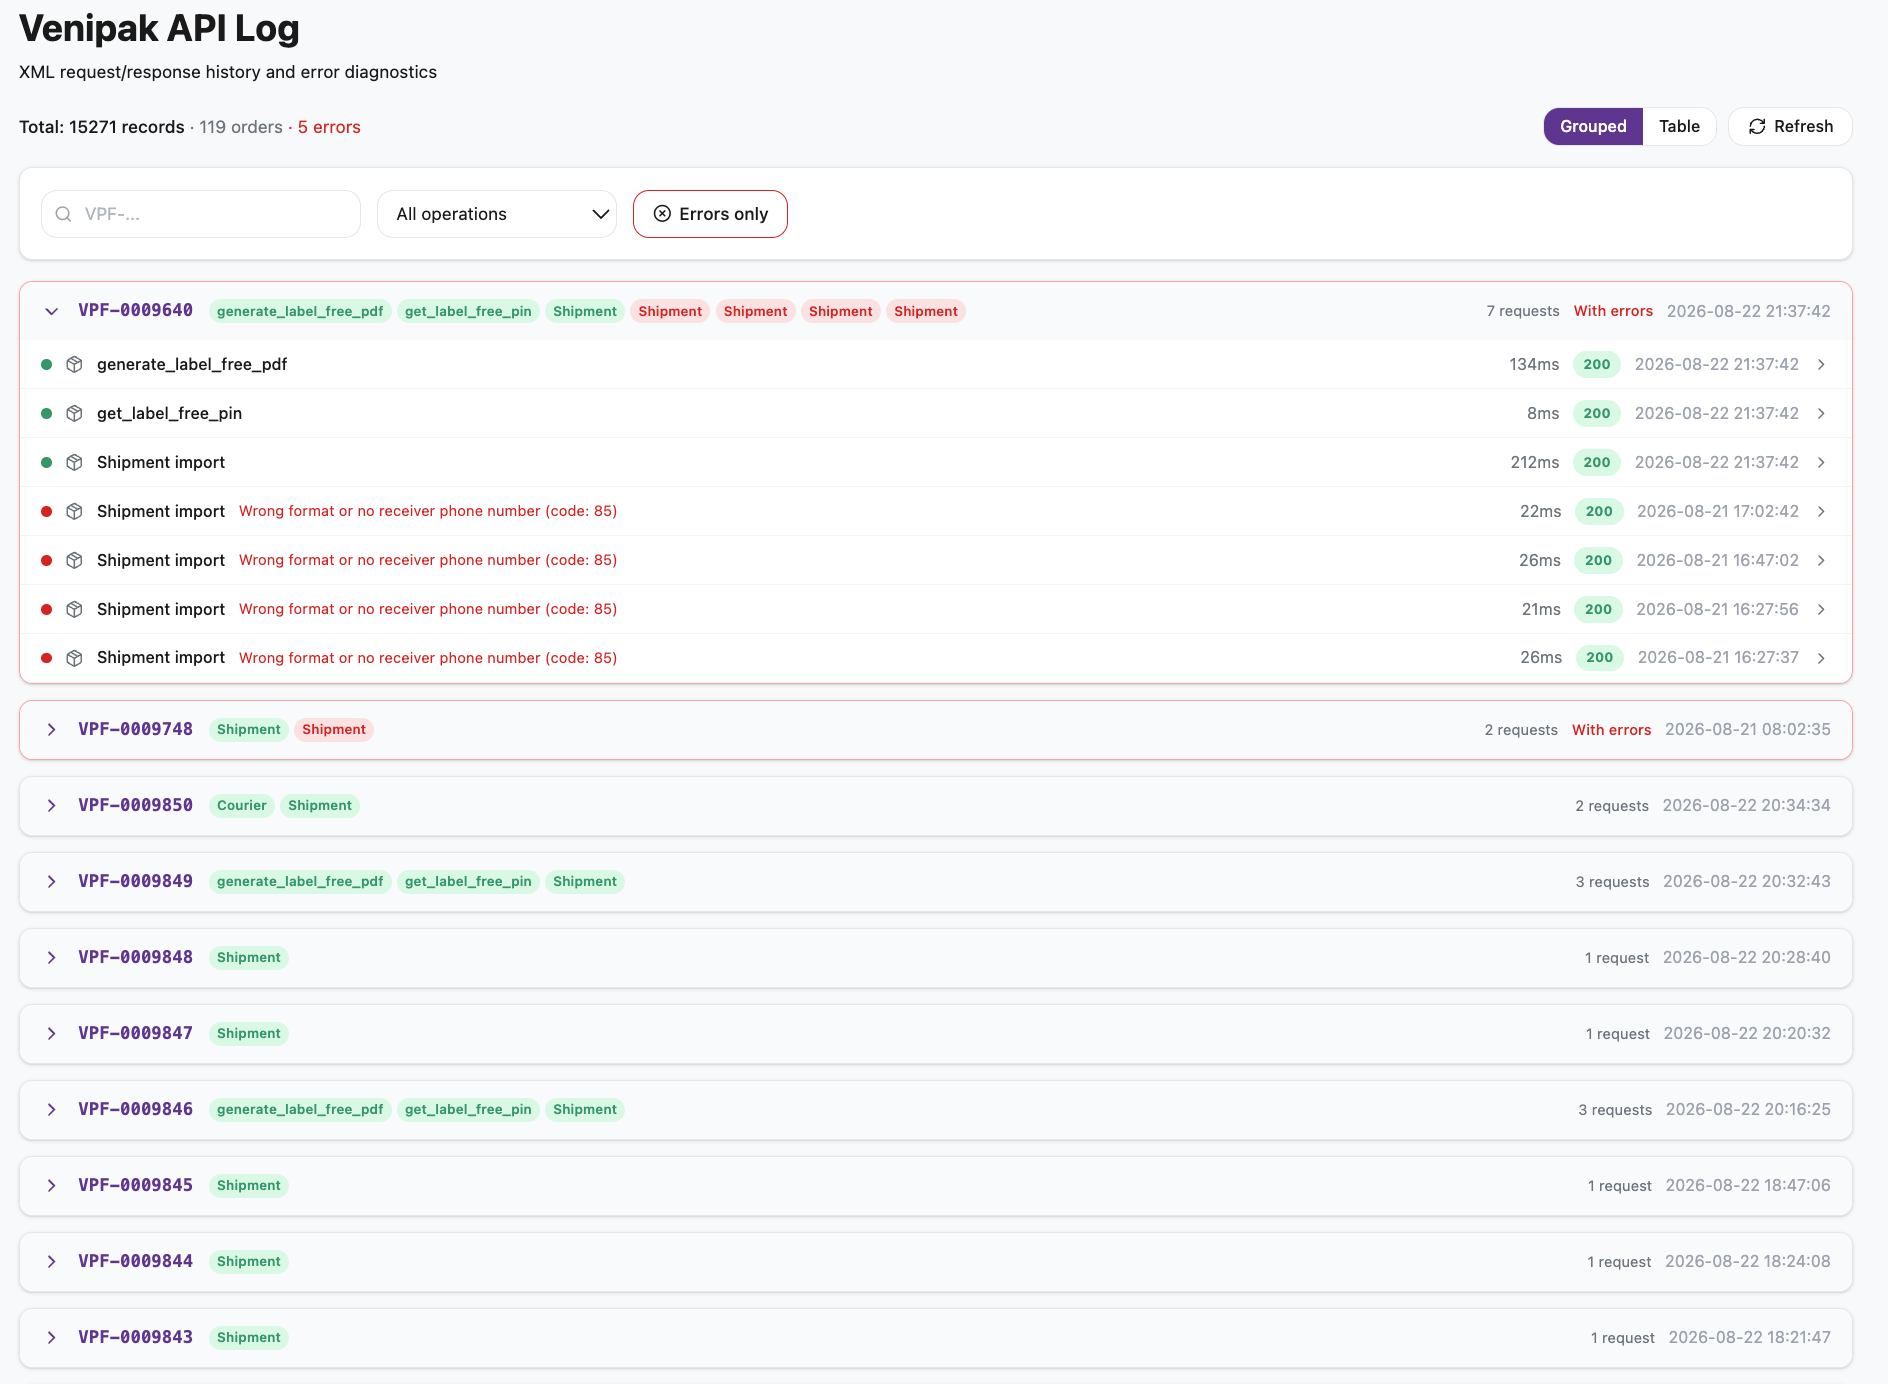1888x1384 pixels.
Task: Click the package icon beside generate_label_free_pdf
Action: [x=74, y=364]
